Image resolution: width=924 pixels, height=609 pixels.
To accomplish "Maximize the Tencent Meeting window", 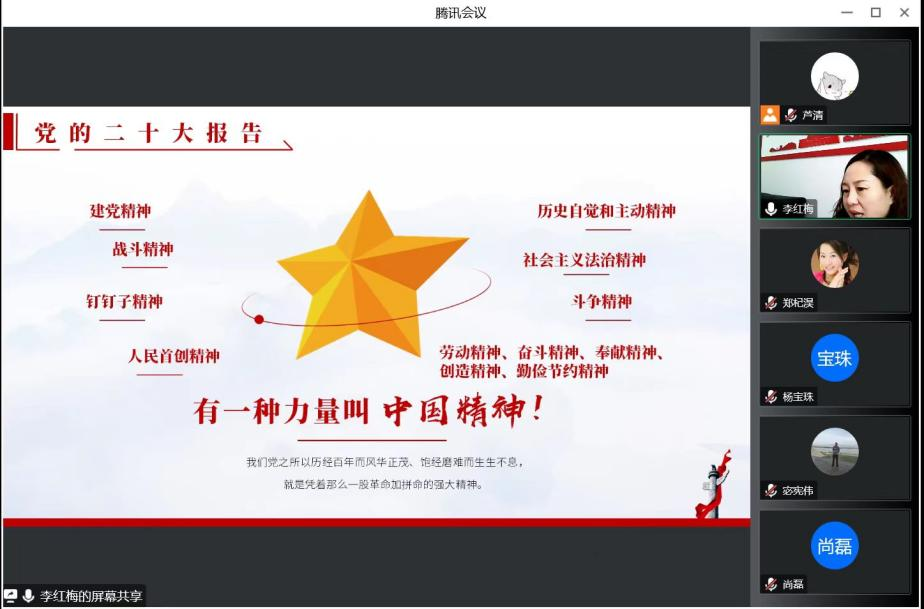I will coord(876,13).
